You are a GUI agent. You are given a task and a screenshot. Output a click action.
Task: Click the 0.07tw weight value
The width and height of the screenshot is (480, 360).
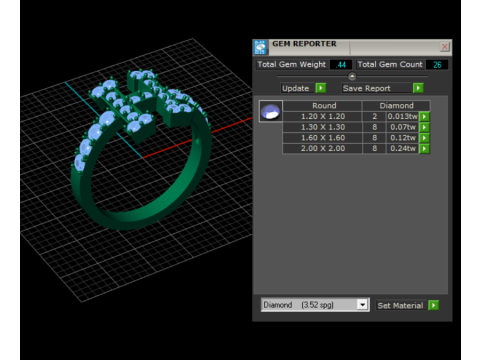(x=402, y=127)
